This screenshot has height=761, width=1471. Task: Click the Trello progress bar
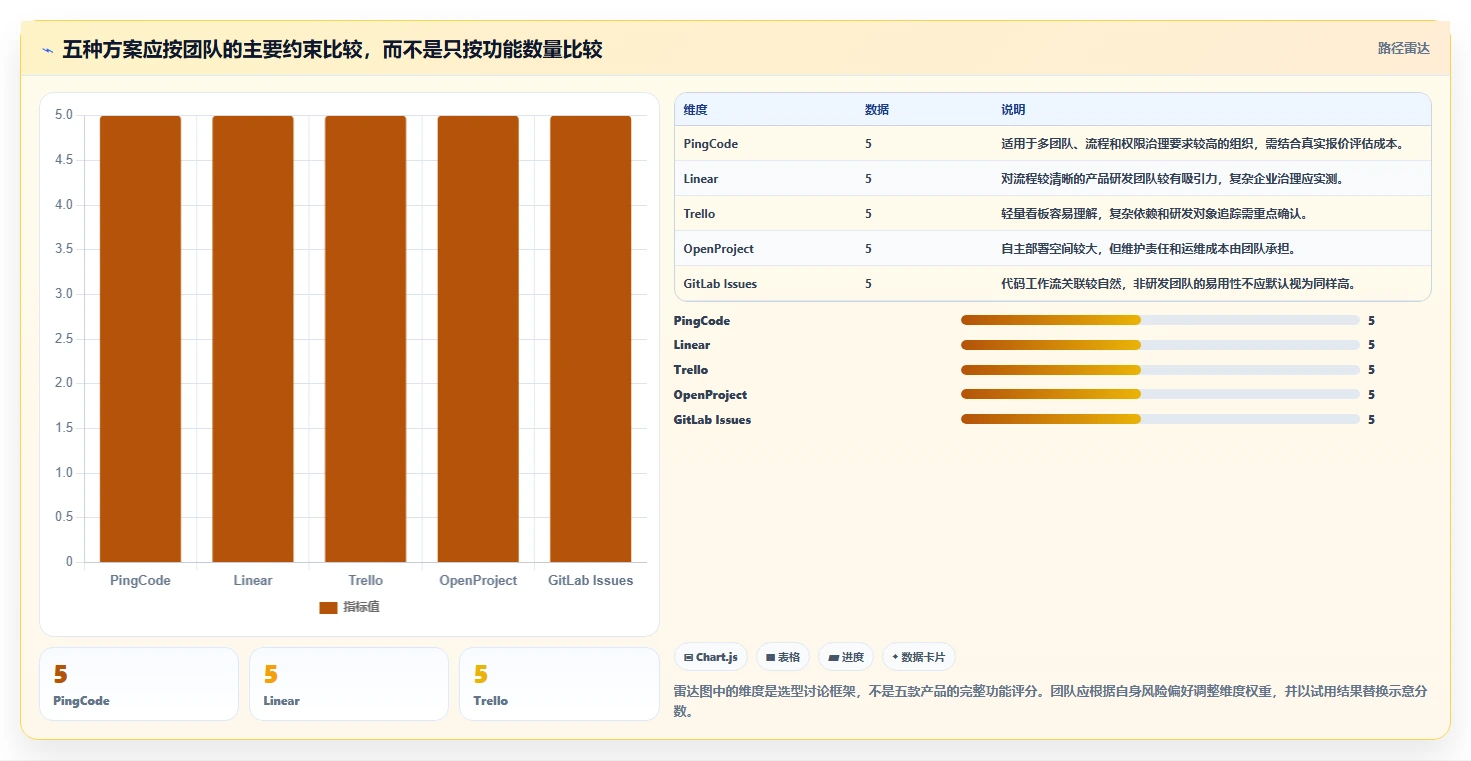coord(1160,370)
